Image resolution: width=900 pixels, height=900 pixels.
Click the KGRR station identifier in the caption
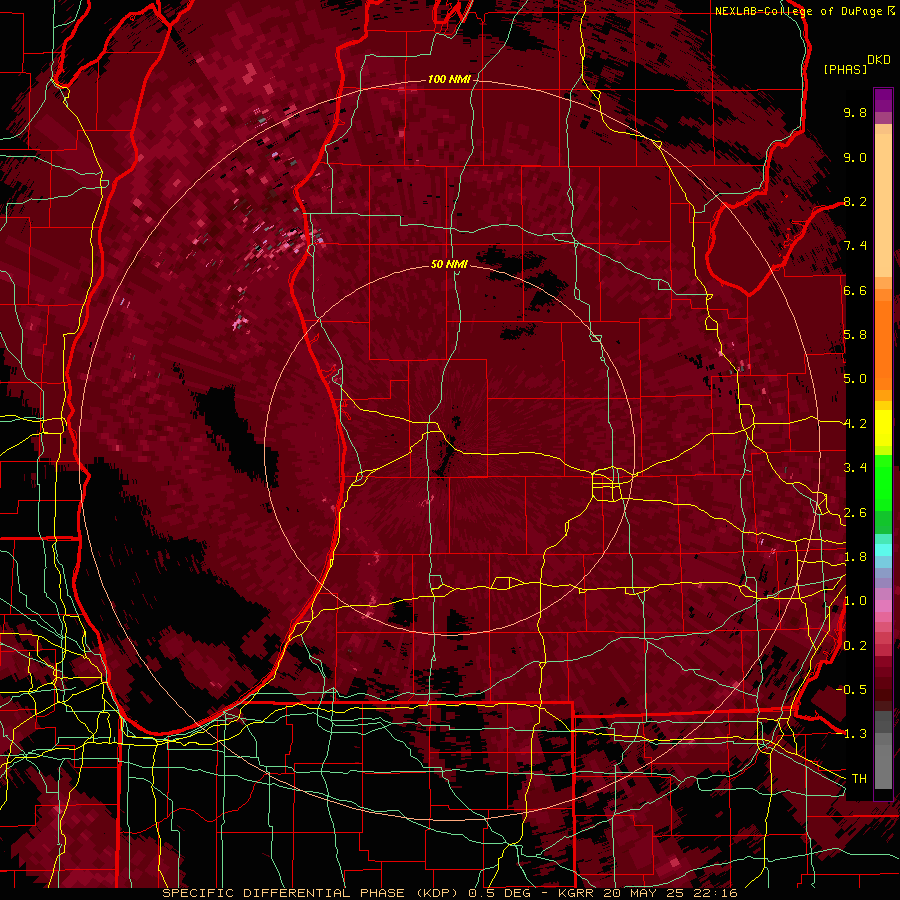[575, 893]
